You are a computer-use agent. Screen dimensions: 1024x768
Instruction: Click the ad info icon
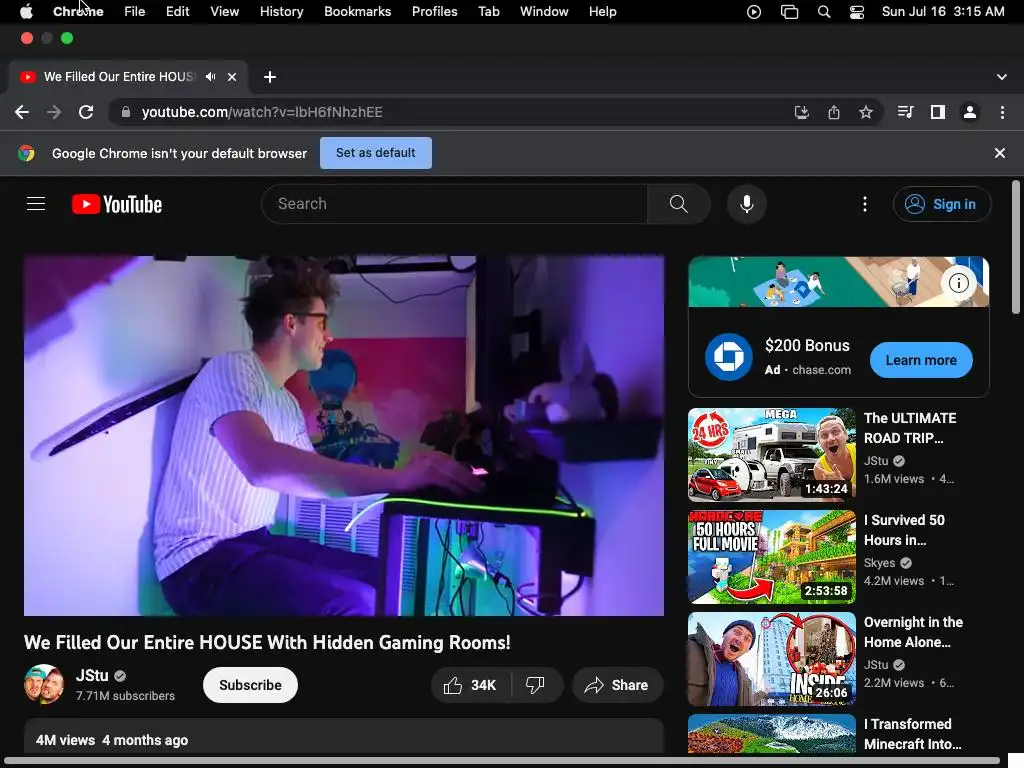[959, 283]
